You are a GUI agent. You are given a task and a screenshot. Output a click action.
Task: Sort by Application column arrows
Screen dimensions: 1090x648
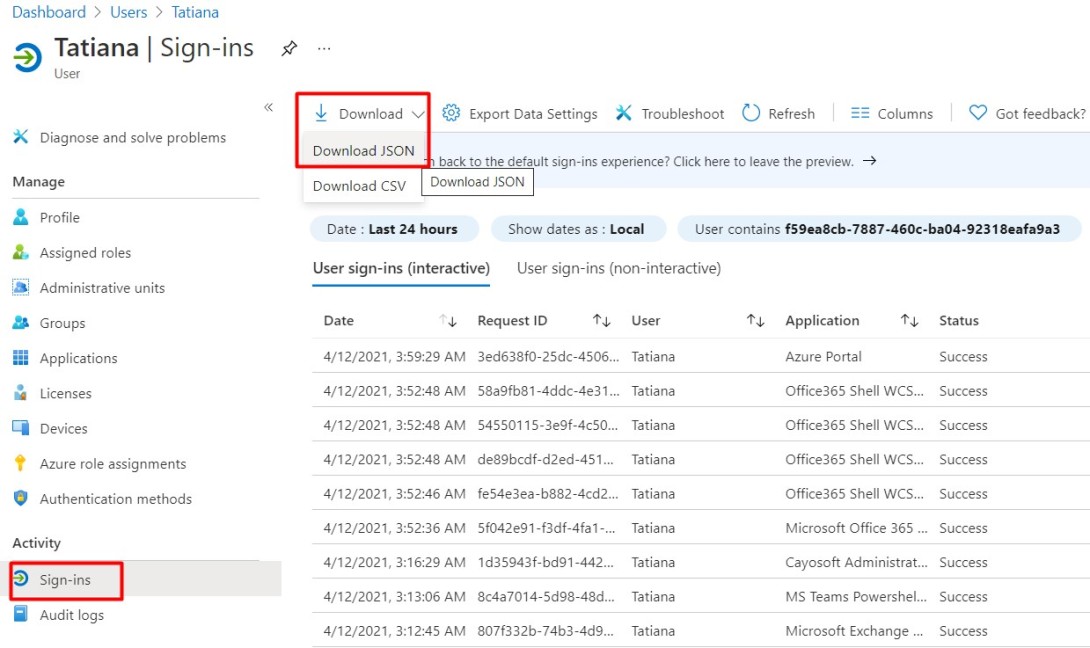coord(909,321)
